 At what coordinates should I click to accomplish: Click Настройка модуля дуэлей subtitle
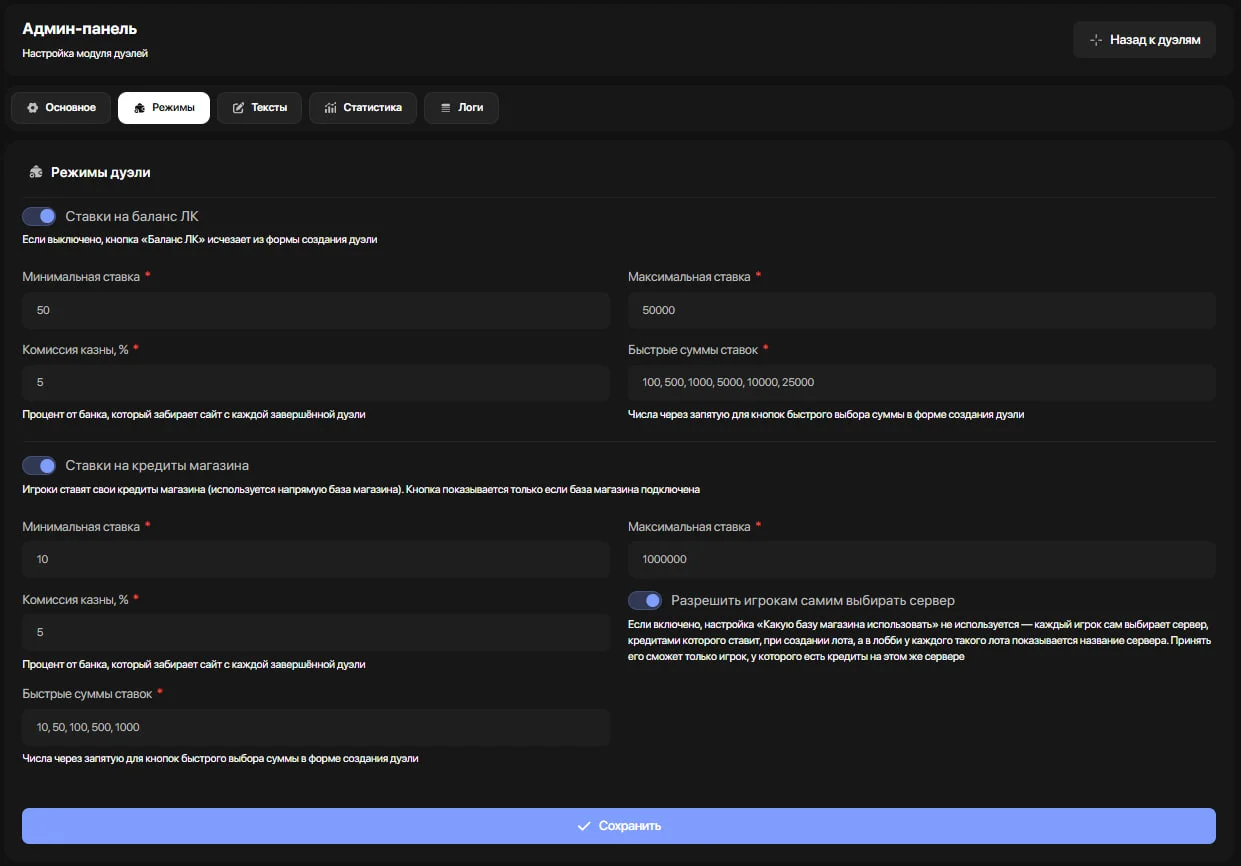point(85,53)
